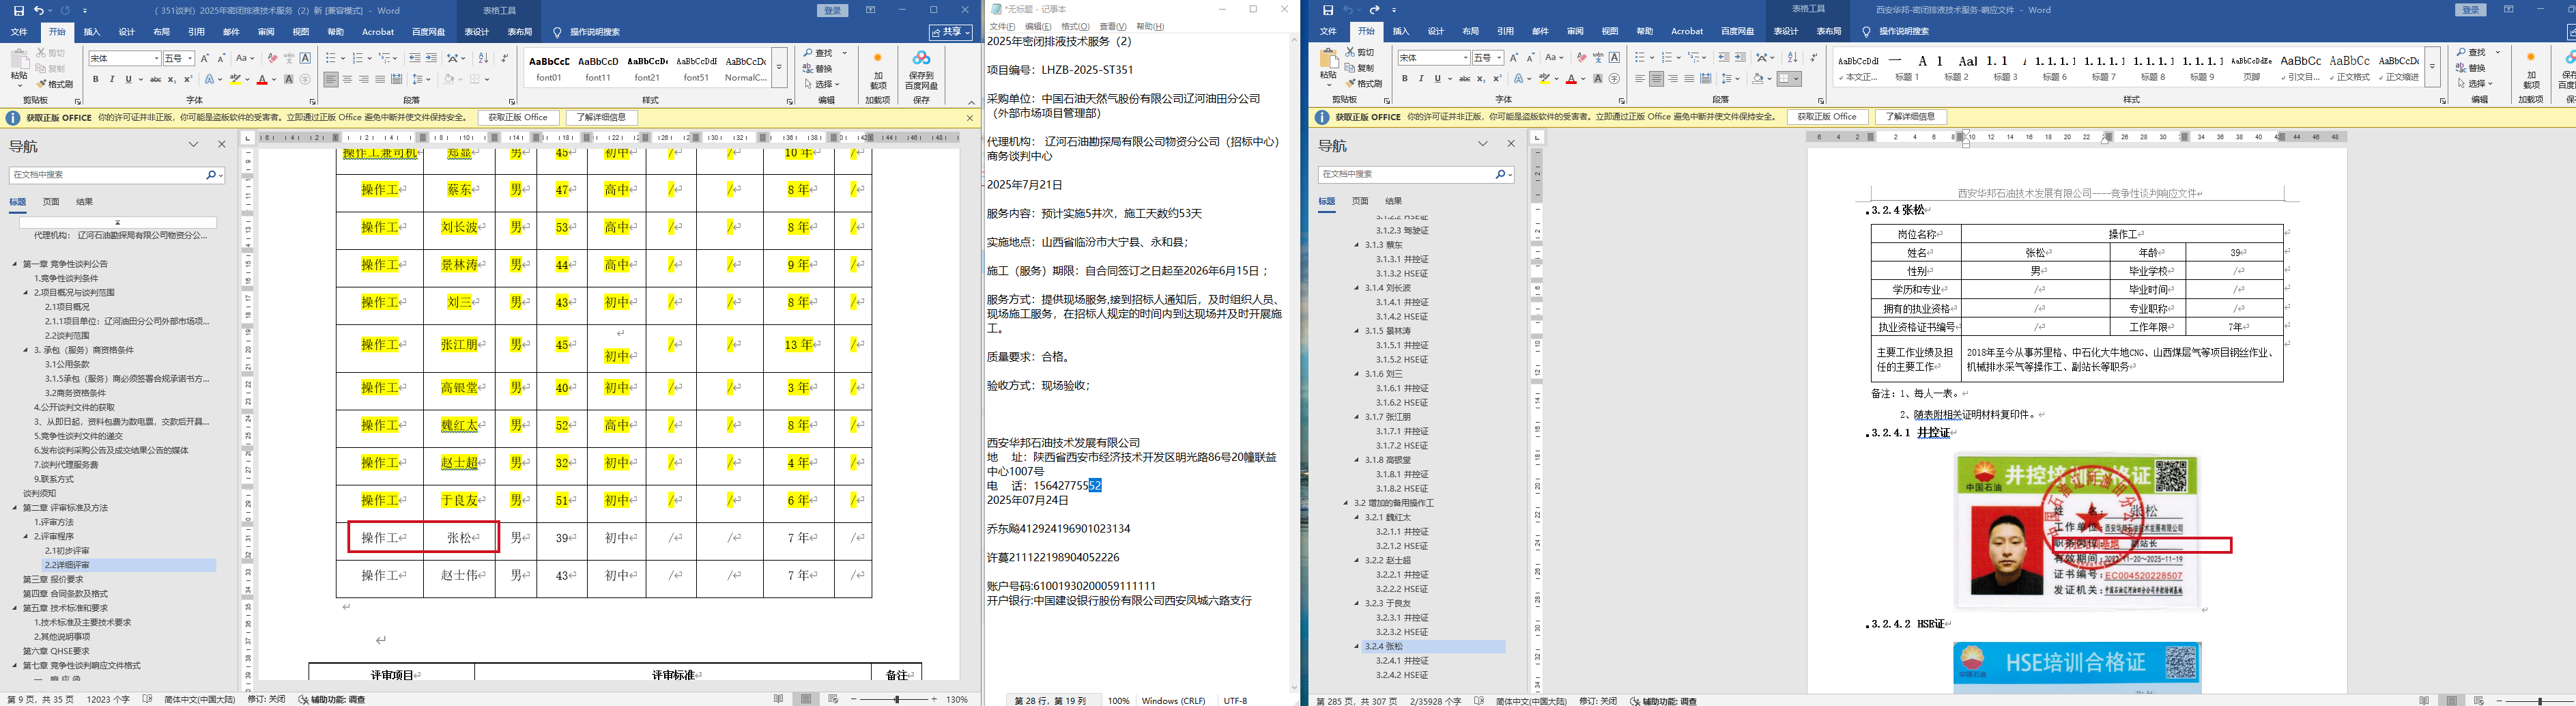The image size is (2576, 706).
Task: Switch to Web Layout in left Word status bar
Action: 833,700
